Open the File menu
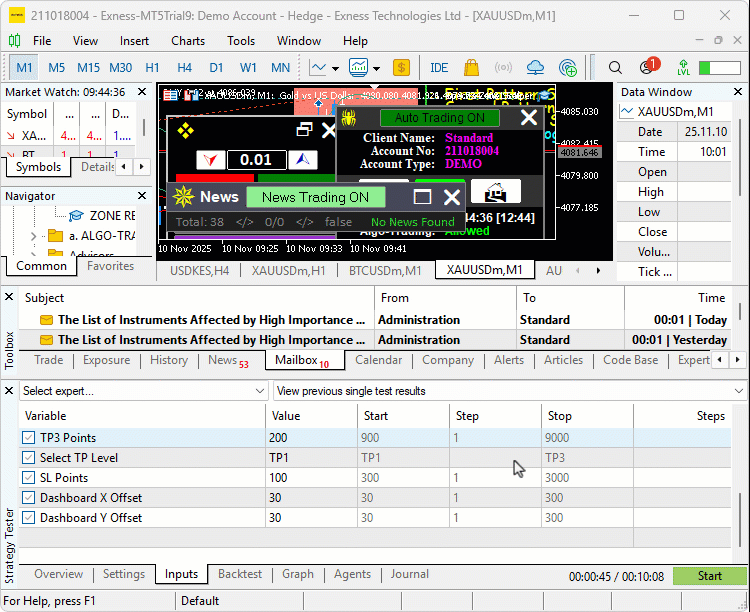Image resolution: width=750 pixels, height=612 pixels. coord(42,41)
